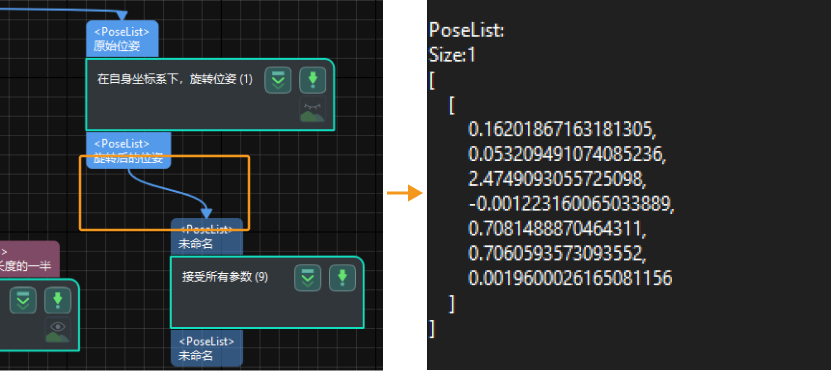Image resolution: width=831 pixels, height=371 pixels.
Task: Run the 接受所有参数 (9) step icon
Action: 342,278
